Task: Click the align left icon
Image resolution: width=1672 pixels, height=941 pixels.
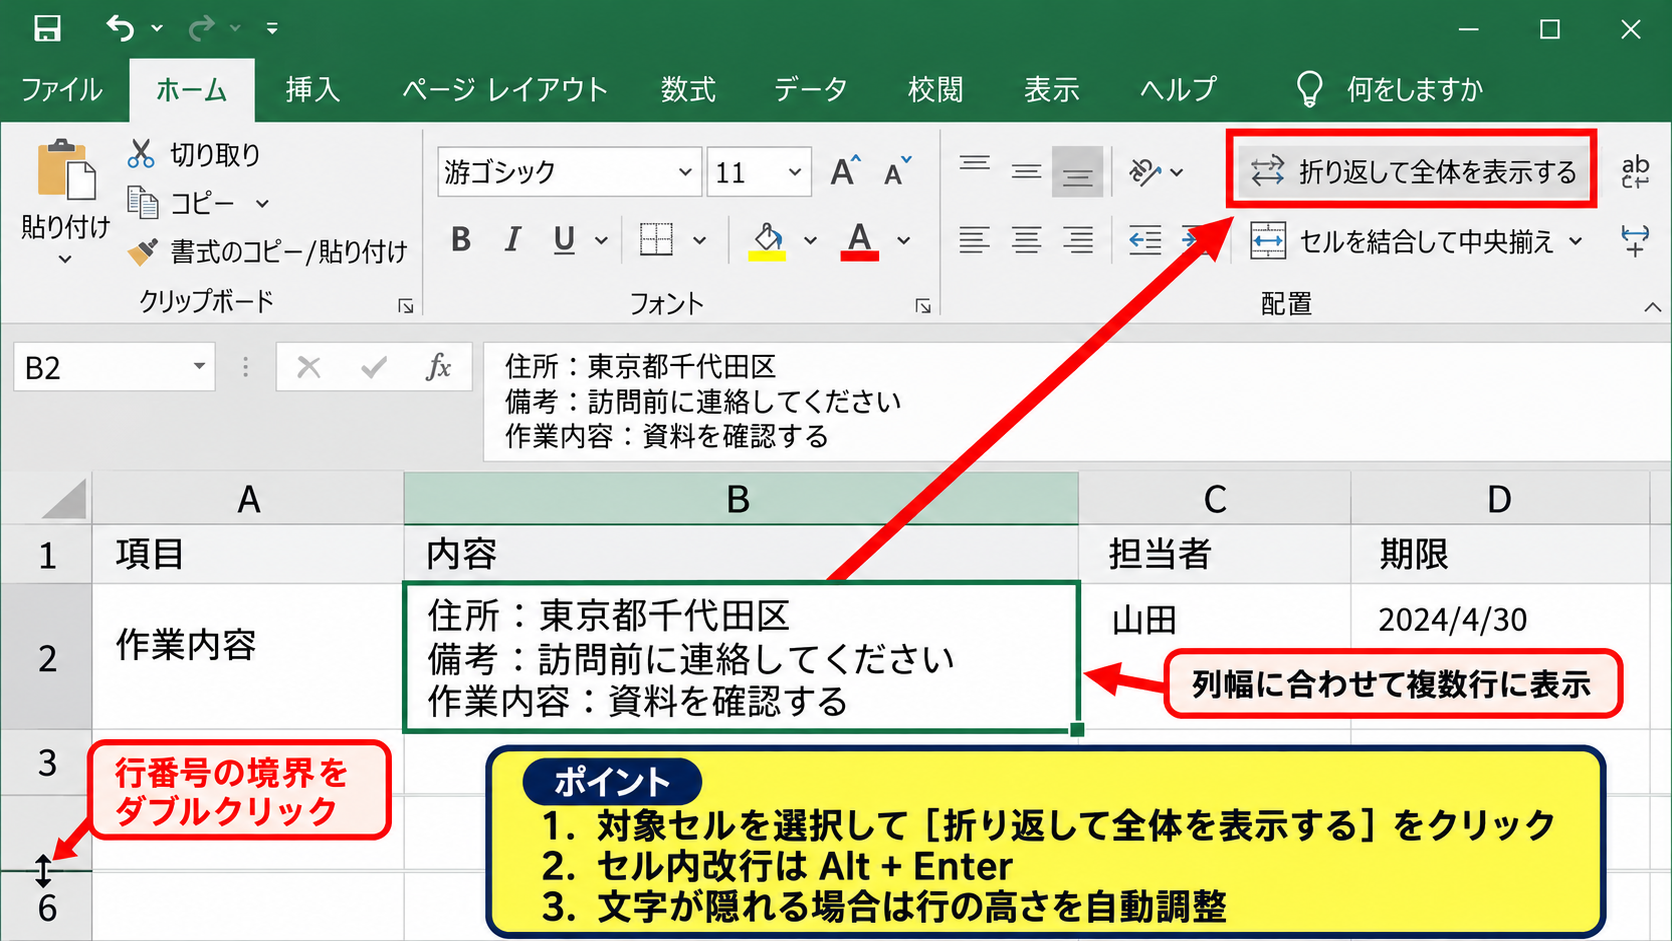Action: [x=974, y=240]
